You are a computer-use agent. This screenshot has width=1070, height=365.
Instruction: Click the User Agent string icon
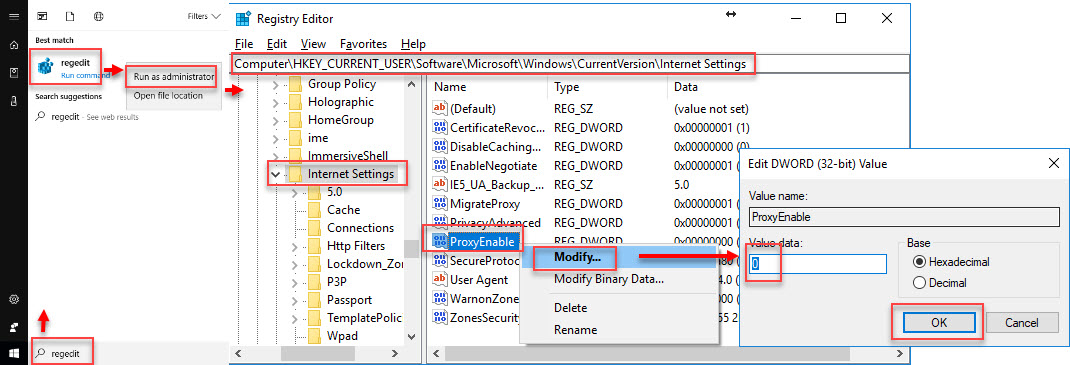(439, 279)
